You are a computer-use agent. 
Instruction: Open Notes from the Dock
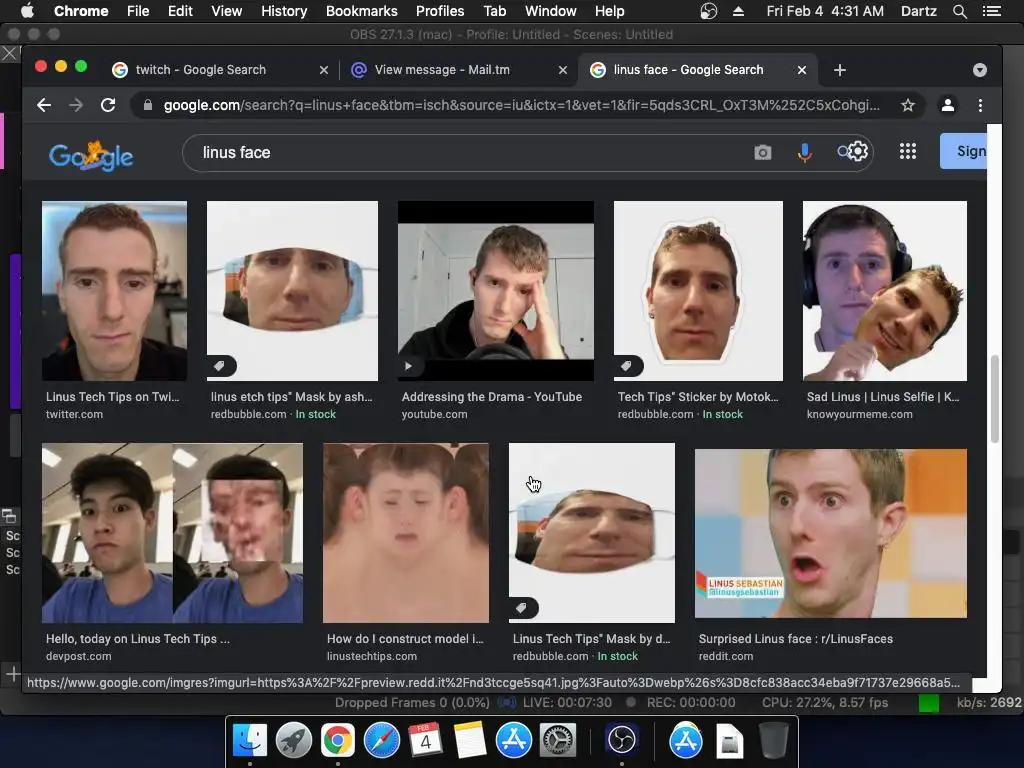point(470,740)
